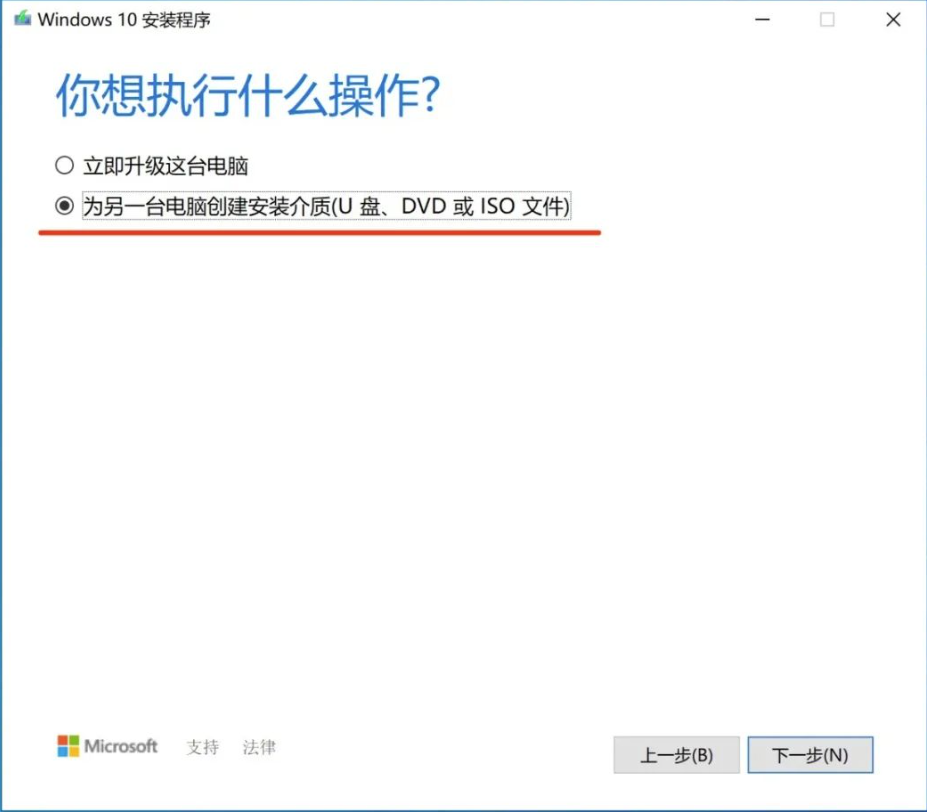The width and height of the screenshot is (927, 812).
Task: Click the 立即升级这台电脑 option label
Action: (166, 166)
